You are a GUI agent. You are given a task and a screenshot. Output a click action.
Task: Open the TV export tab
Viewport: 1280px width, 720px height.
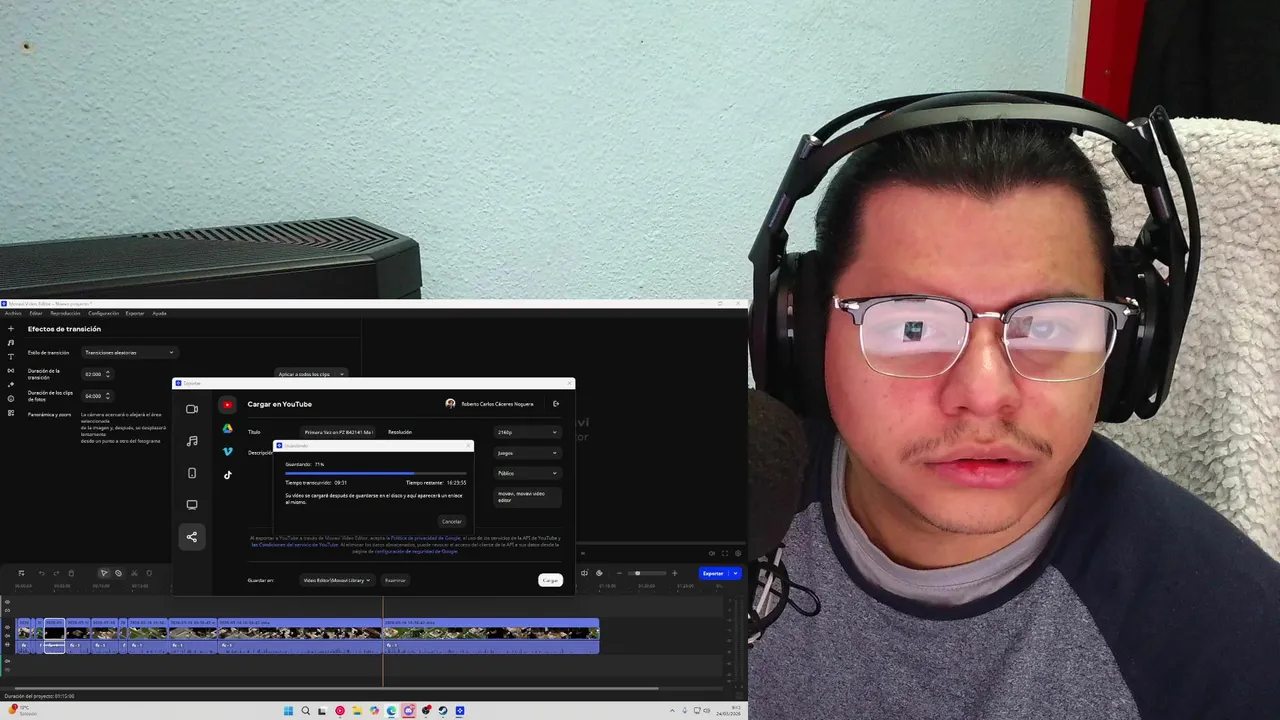tap(192, 505)
